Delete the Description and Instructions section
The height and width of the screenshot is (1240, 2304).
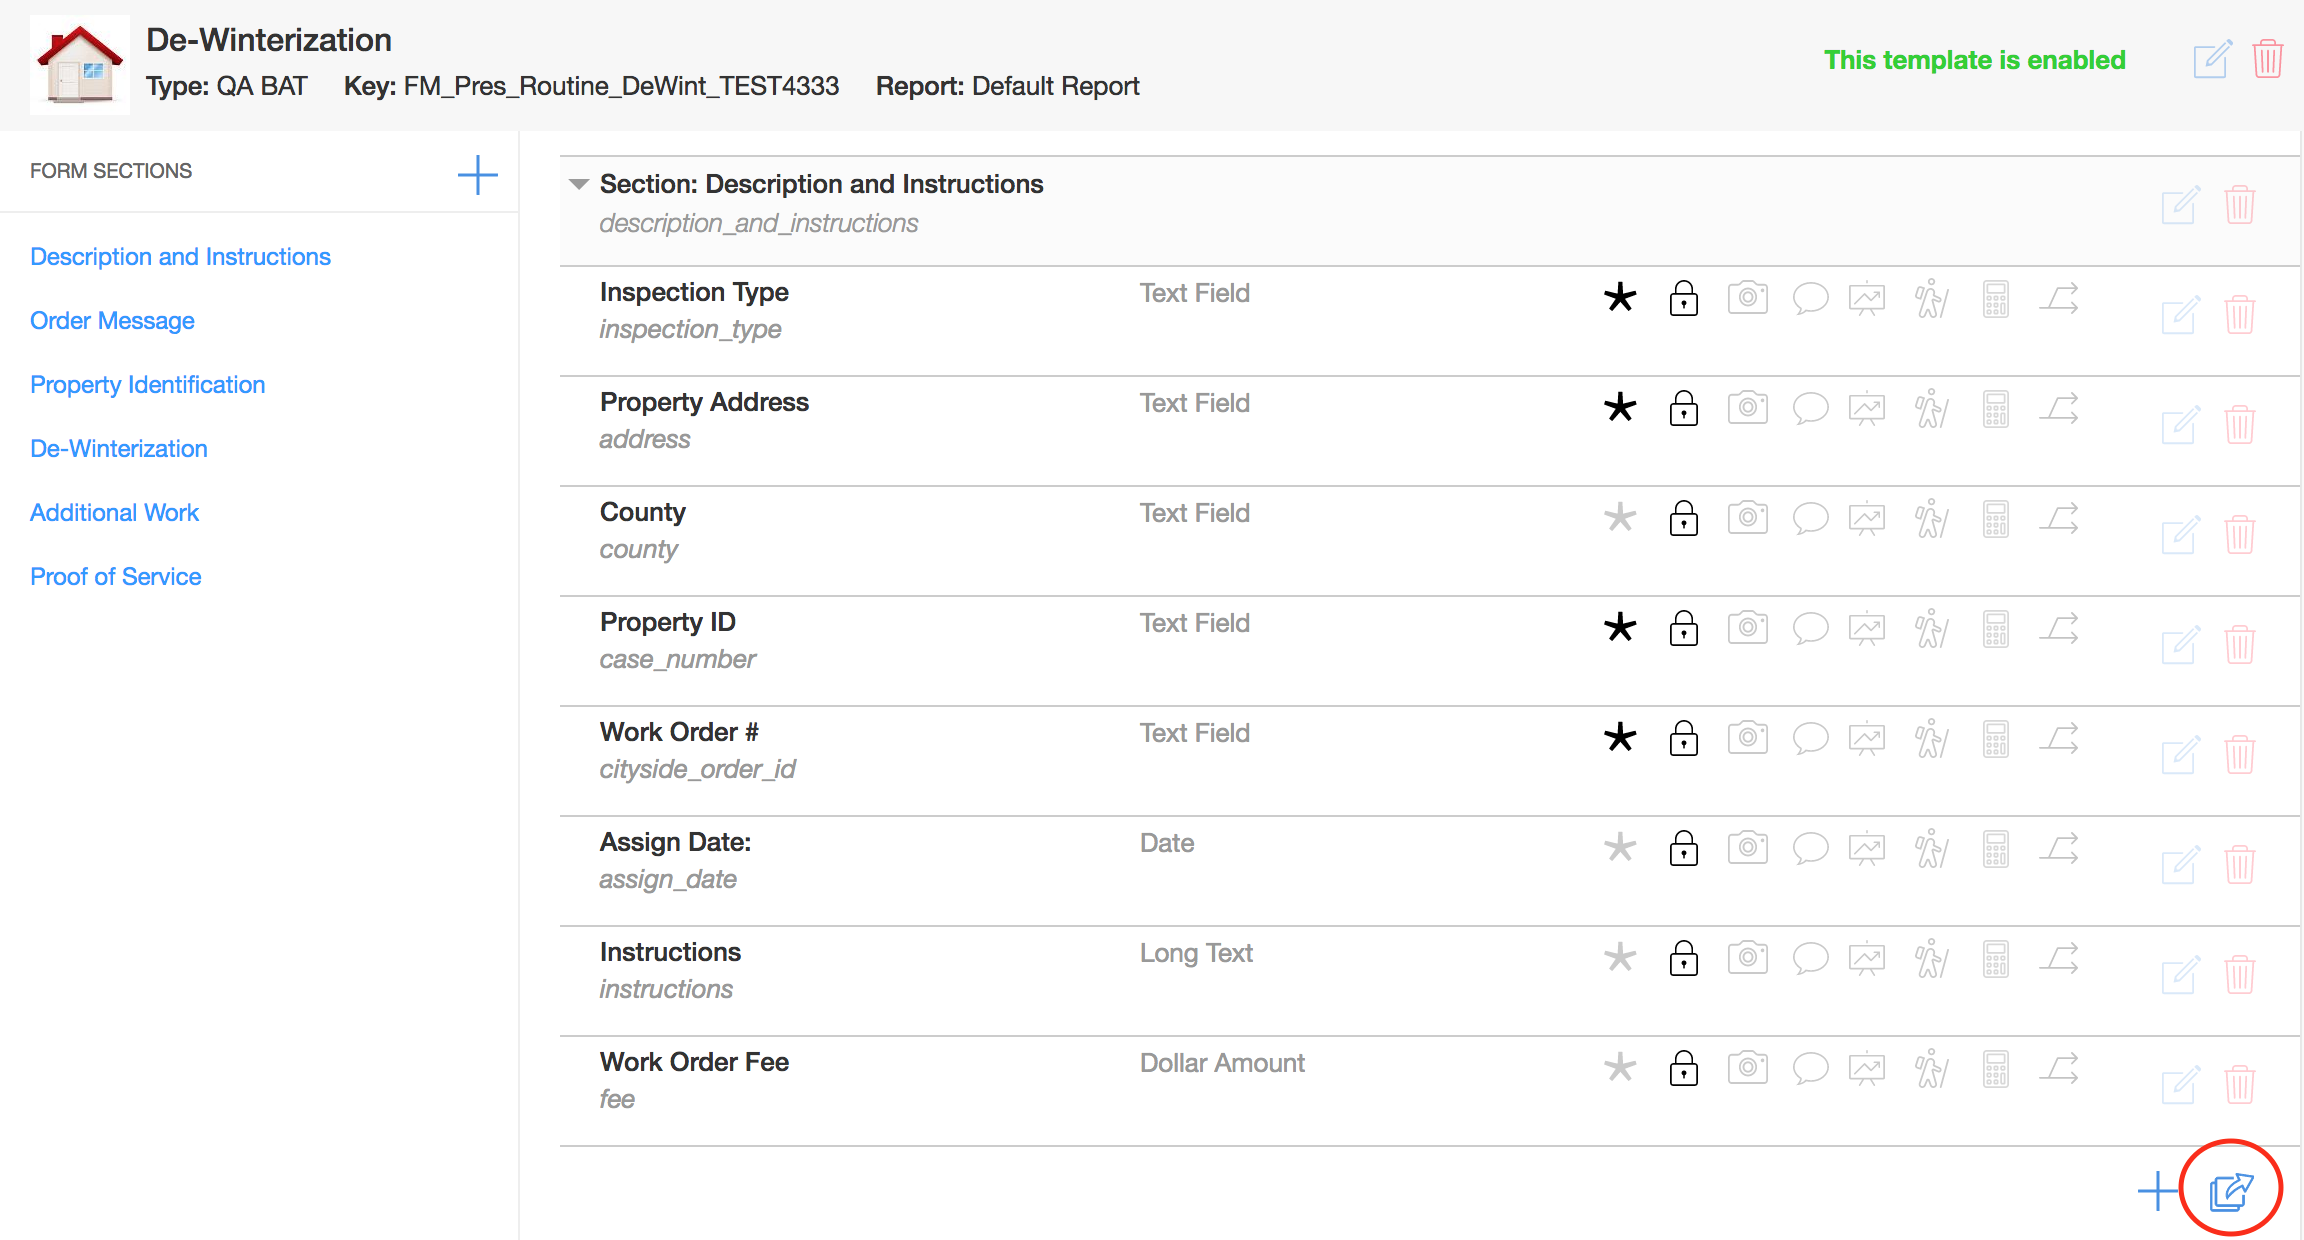point(2240,205)
